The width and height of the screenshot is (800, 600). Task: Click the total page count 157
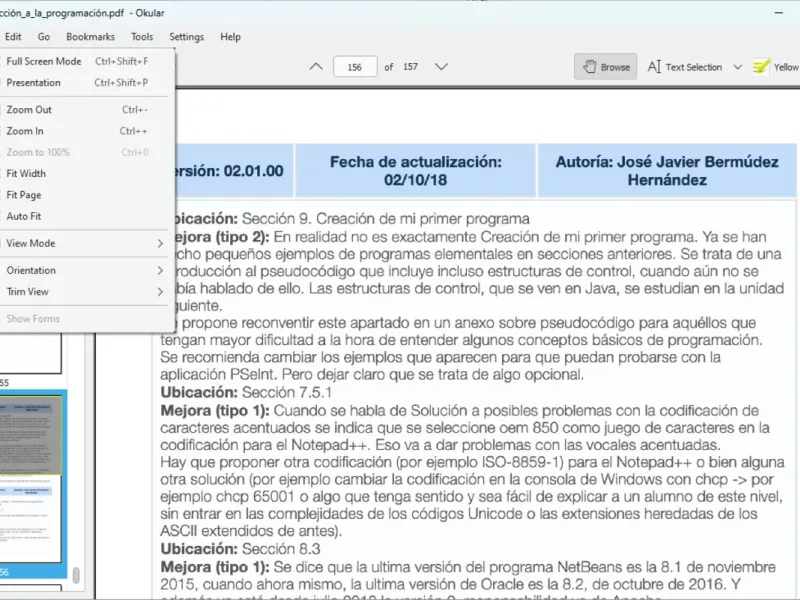pyautogui.click(x=410, y=67)
